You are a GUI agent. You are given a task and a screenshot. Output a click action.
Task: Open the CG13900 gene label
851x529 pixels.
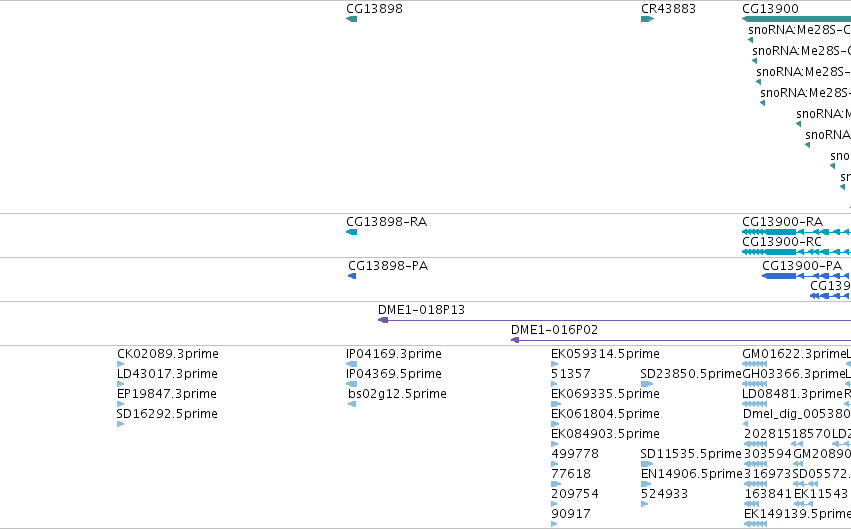[x=770, y=9]
